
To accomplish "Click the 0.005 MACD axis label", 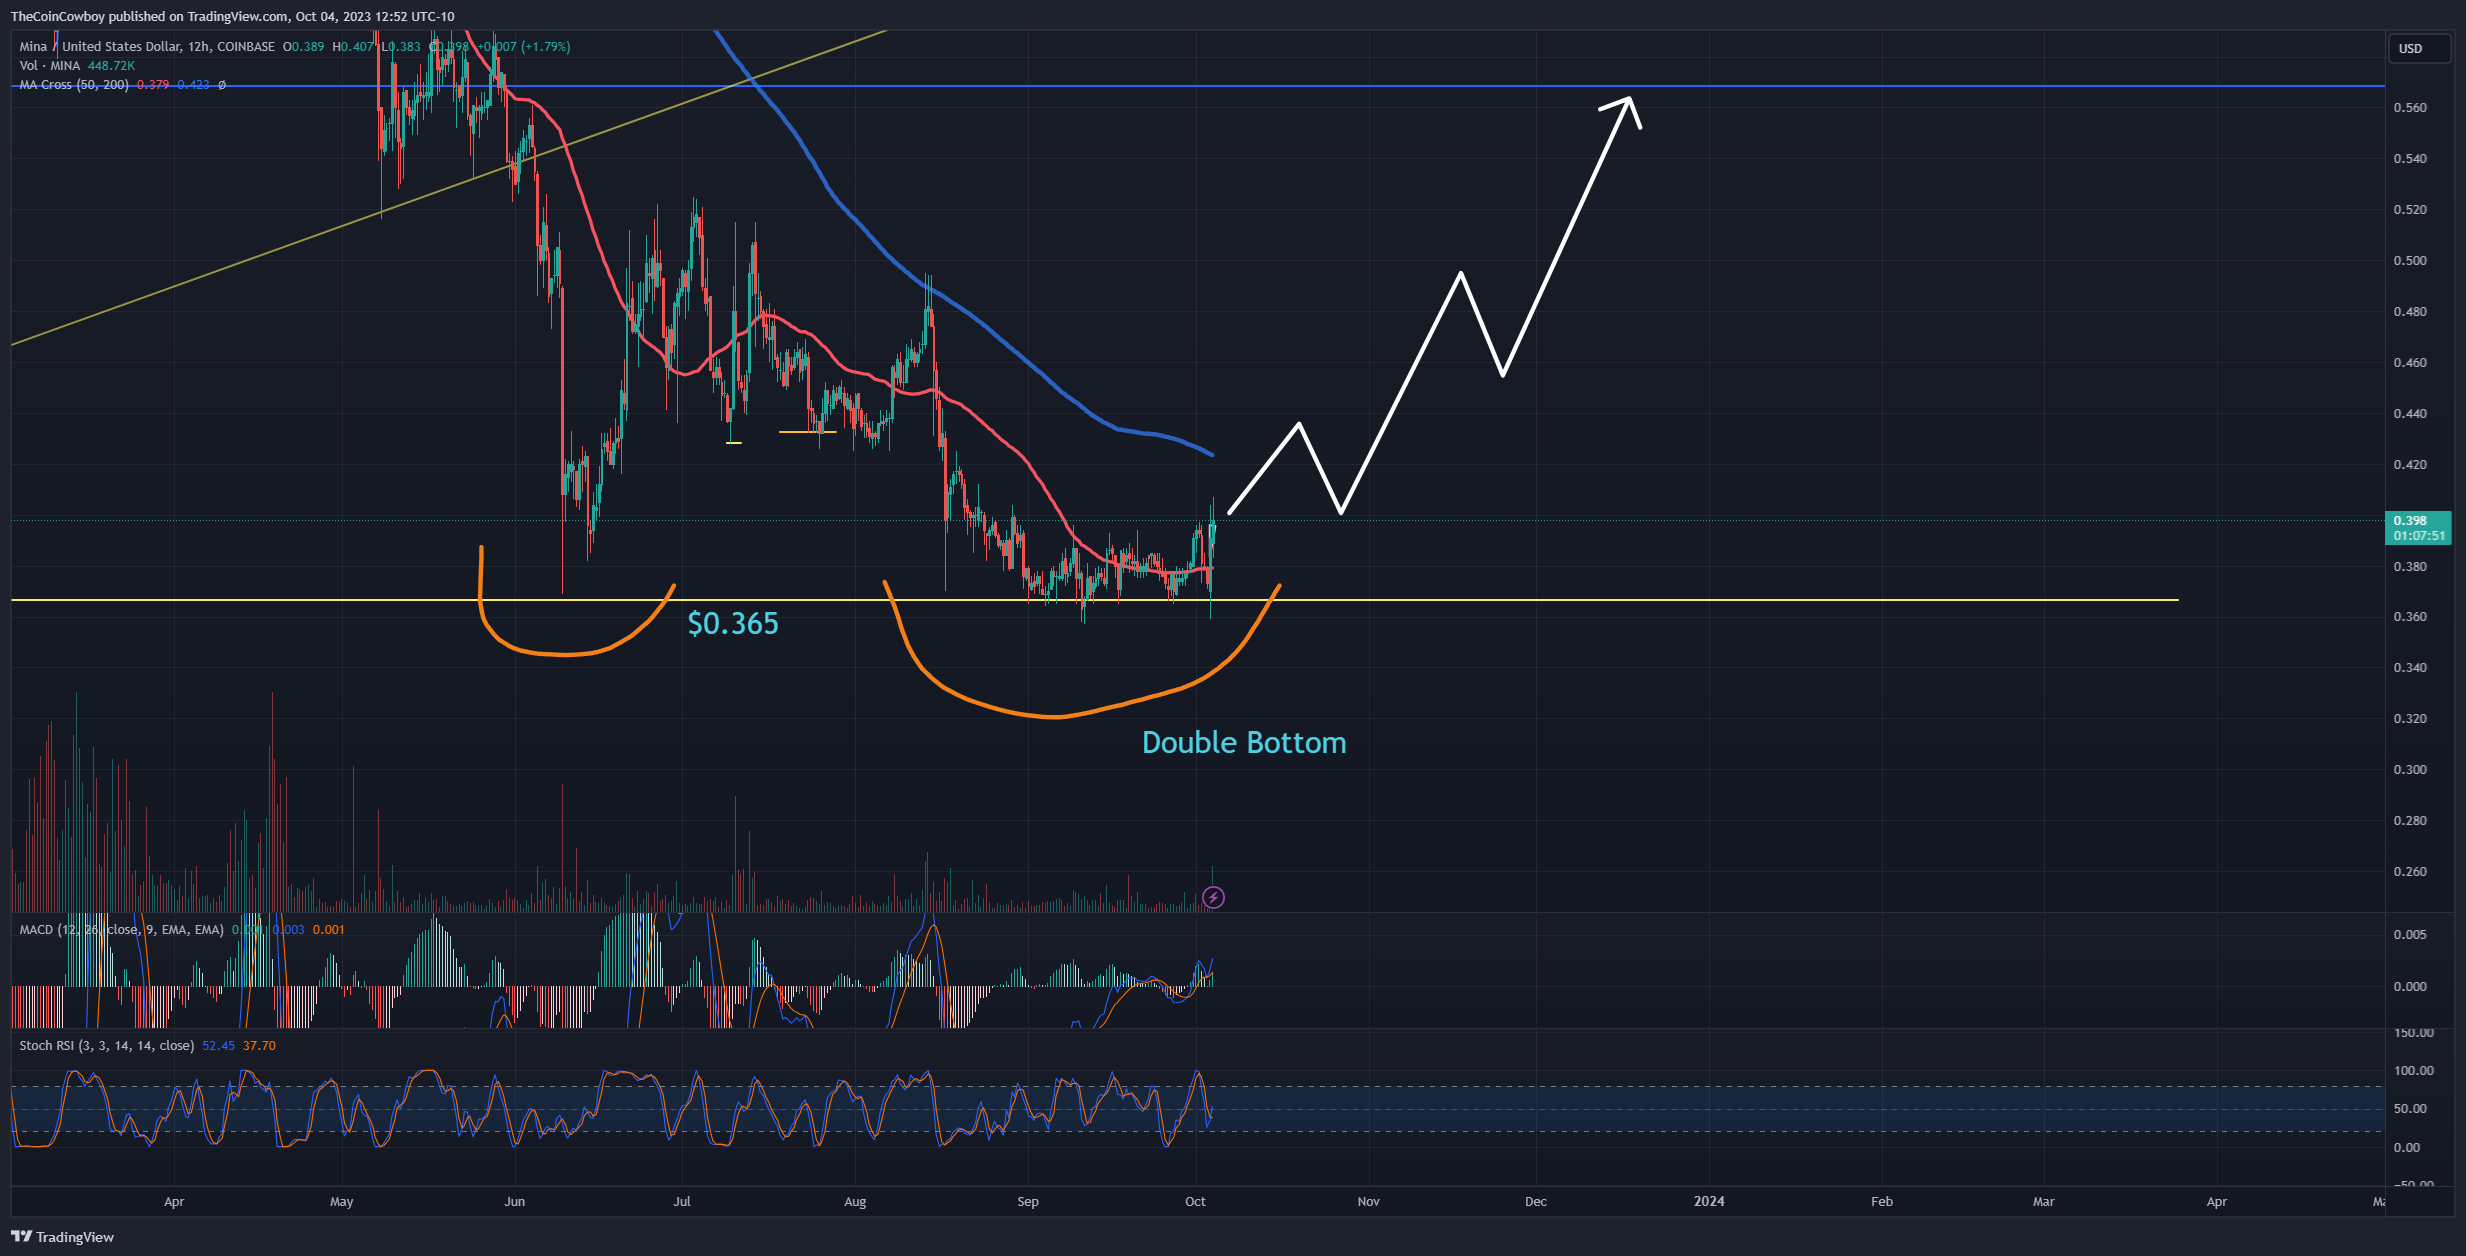I will [2410, 934].
